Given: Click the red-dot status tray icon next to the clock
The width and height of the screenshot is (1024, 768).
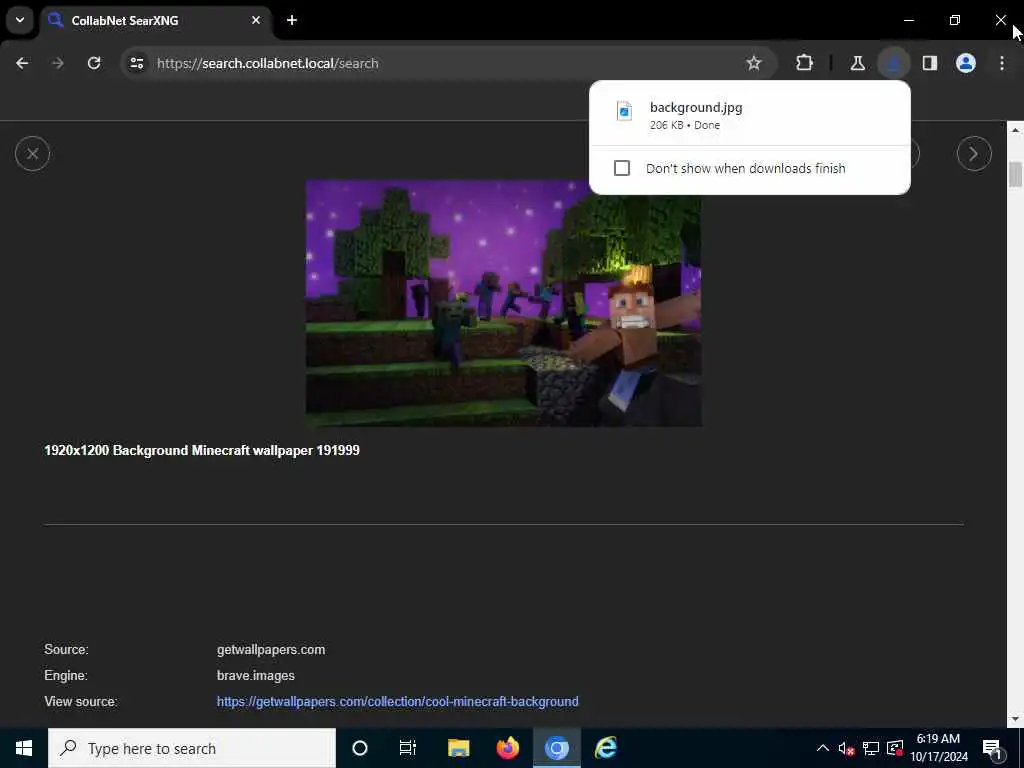Looking at the screenshot, I should (x=895, y=748).
